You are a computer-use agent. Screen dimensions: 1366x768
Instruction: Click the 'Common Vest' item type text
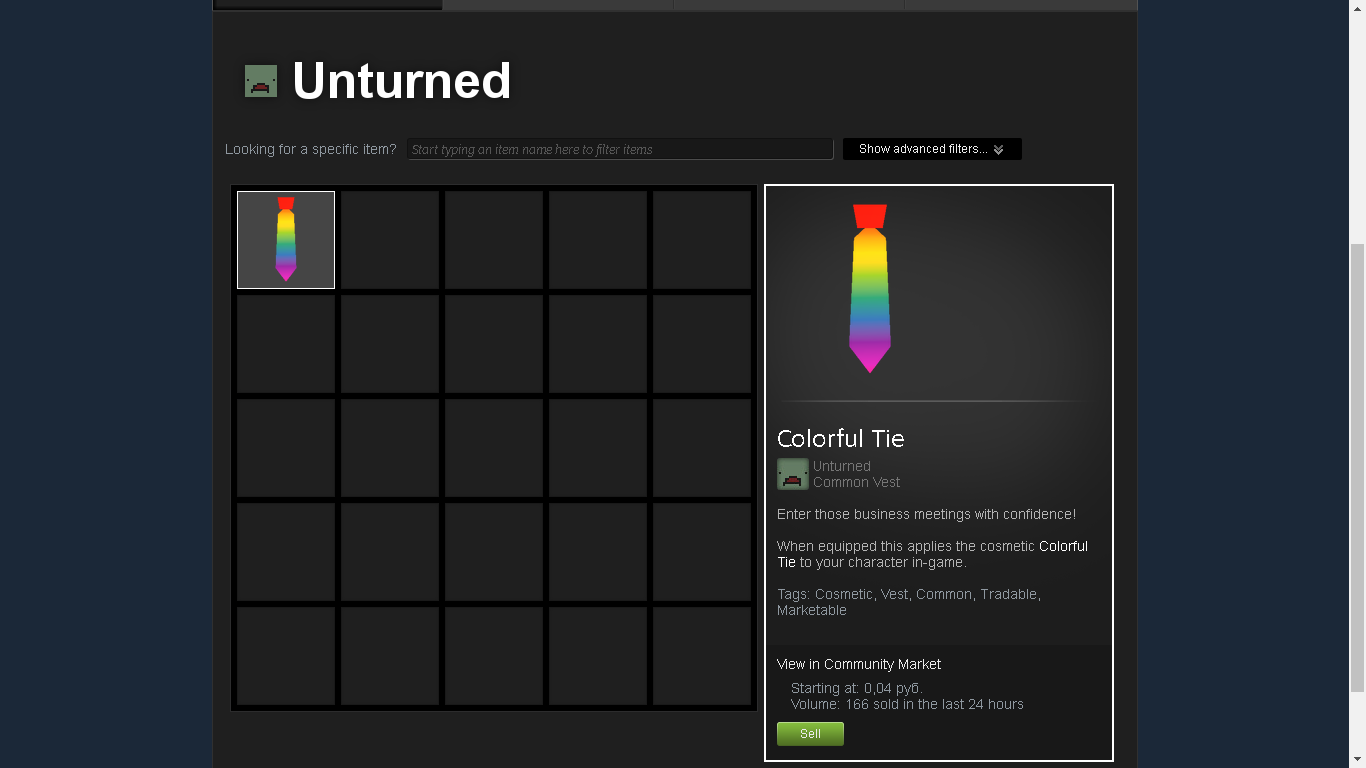pyautogui.click(x=856, y=482)
